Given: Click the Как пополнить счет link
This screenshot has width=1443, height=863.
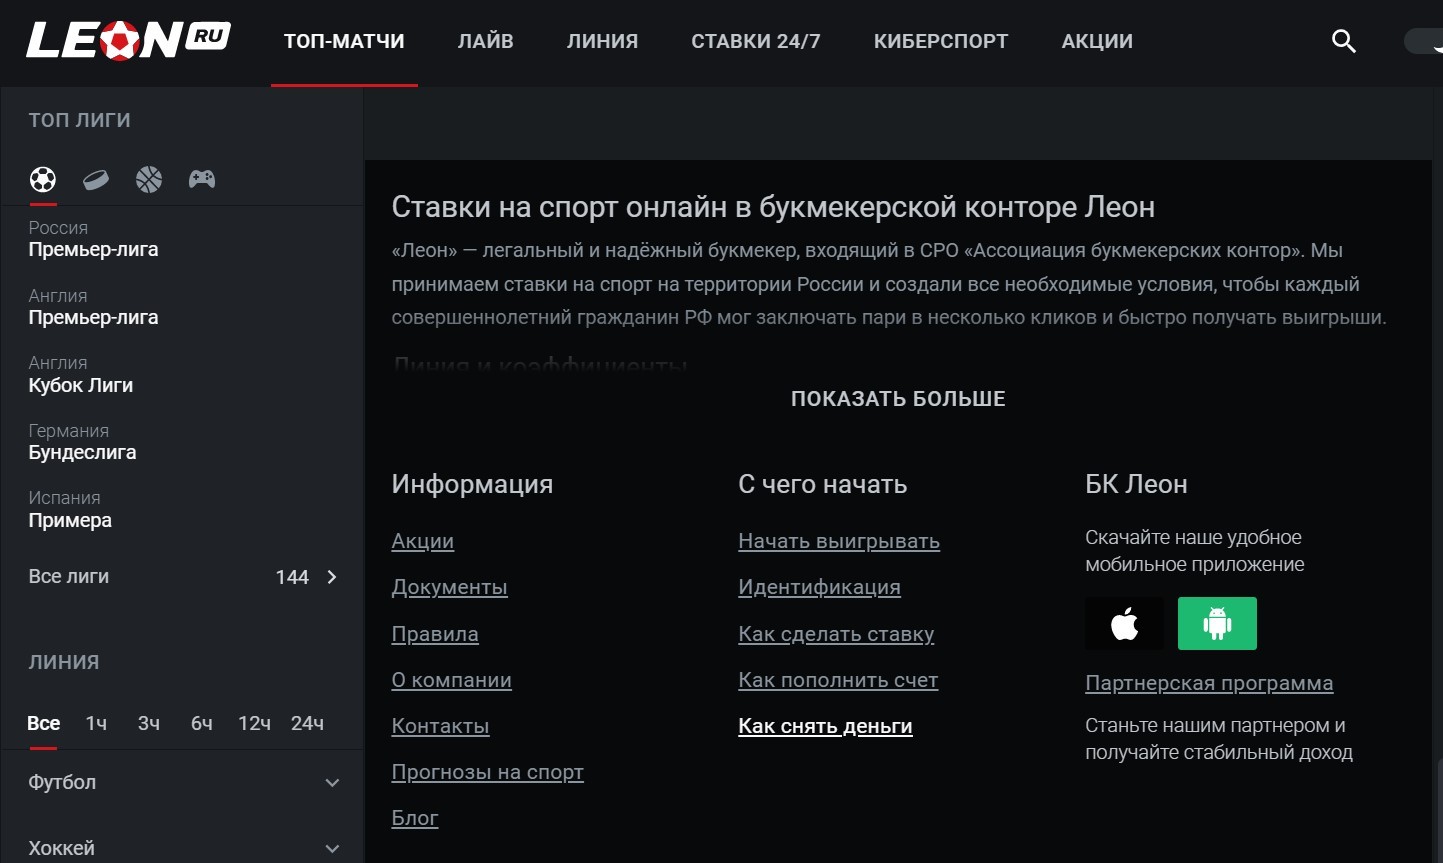Looking at the screenshot, I should click(x=838, y=680).
